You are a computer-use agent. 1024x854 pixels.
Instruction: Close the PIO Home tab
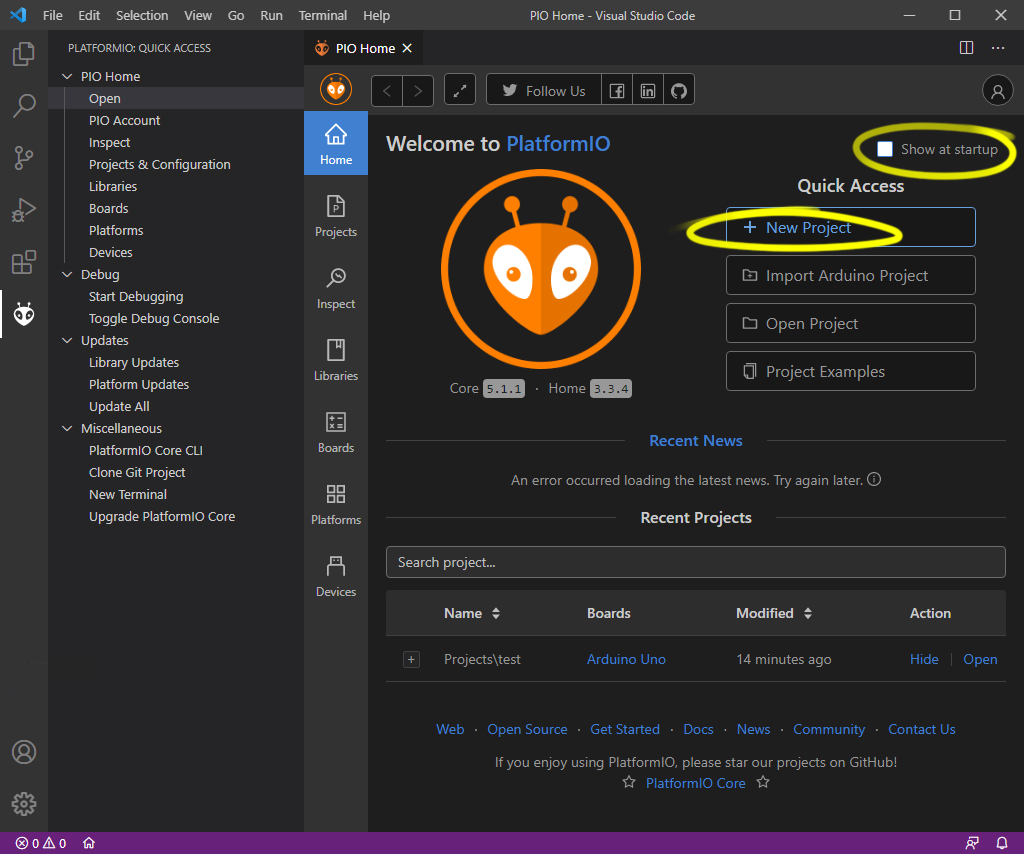tap(407, 48)
